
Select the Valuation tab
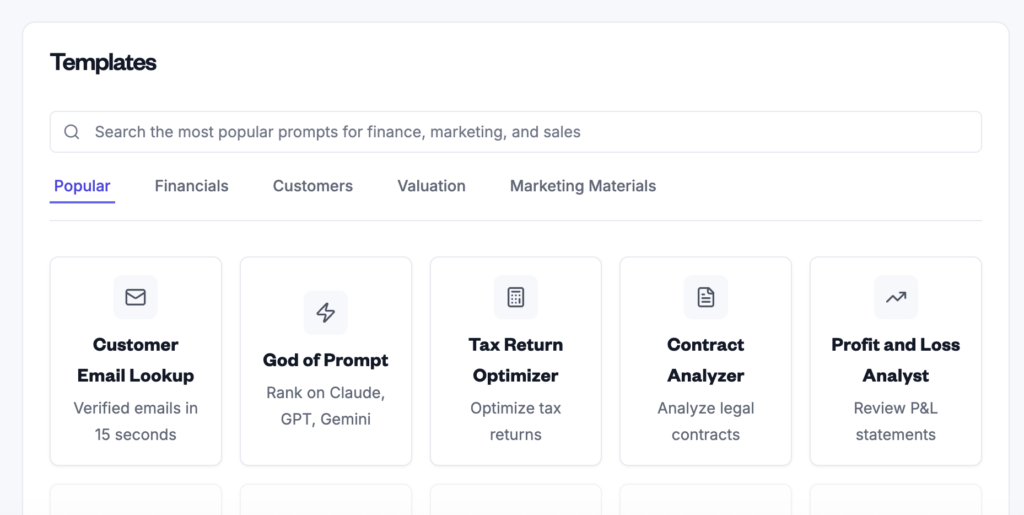[432, 186]
